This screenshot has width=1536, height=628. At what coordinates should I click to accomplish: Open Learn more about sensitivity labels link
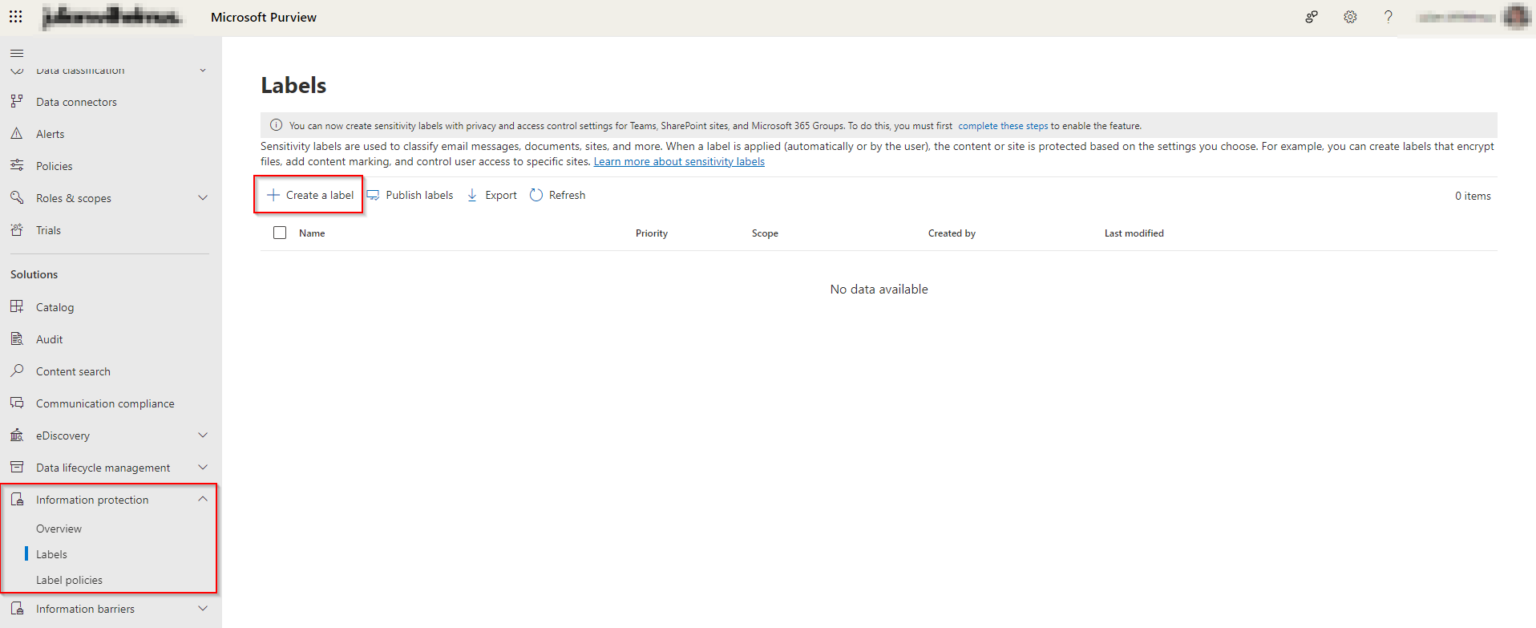(x=679, y=162)
